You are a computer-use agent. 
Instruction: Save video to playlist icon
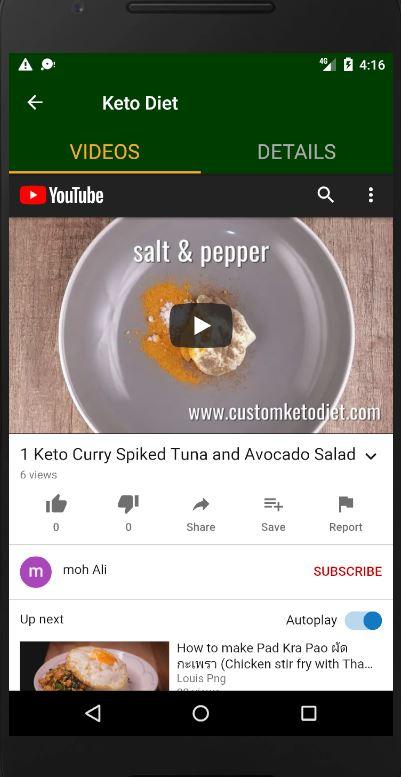pyautogui.click(x=273, y=504)
